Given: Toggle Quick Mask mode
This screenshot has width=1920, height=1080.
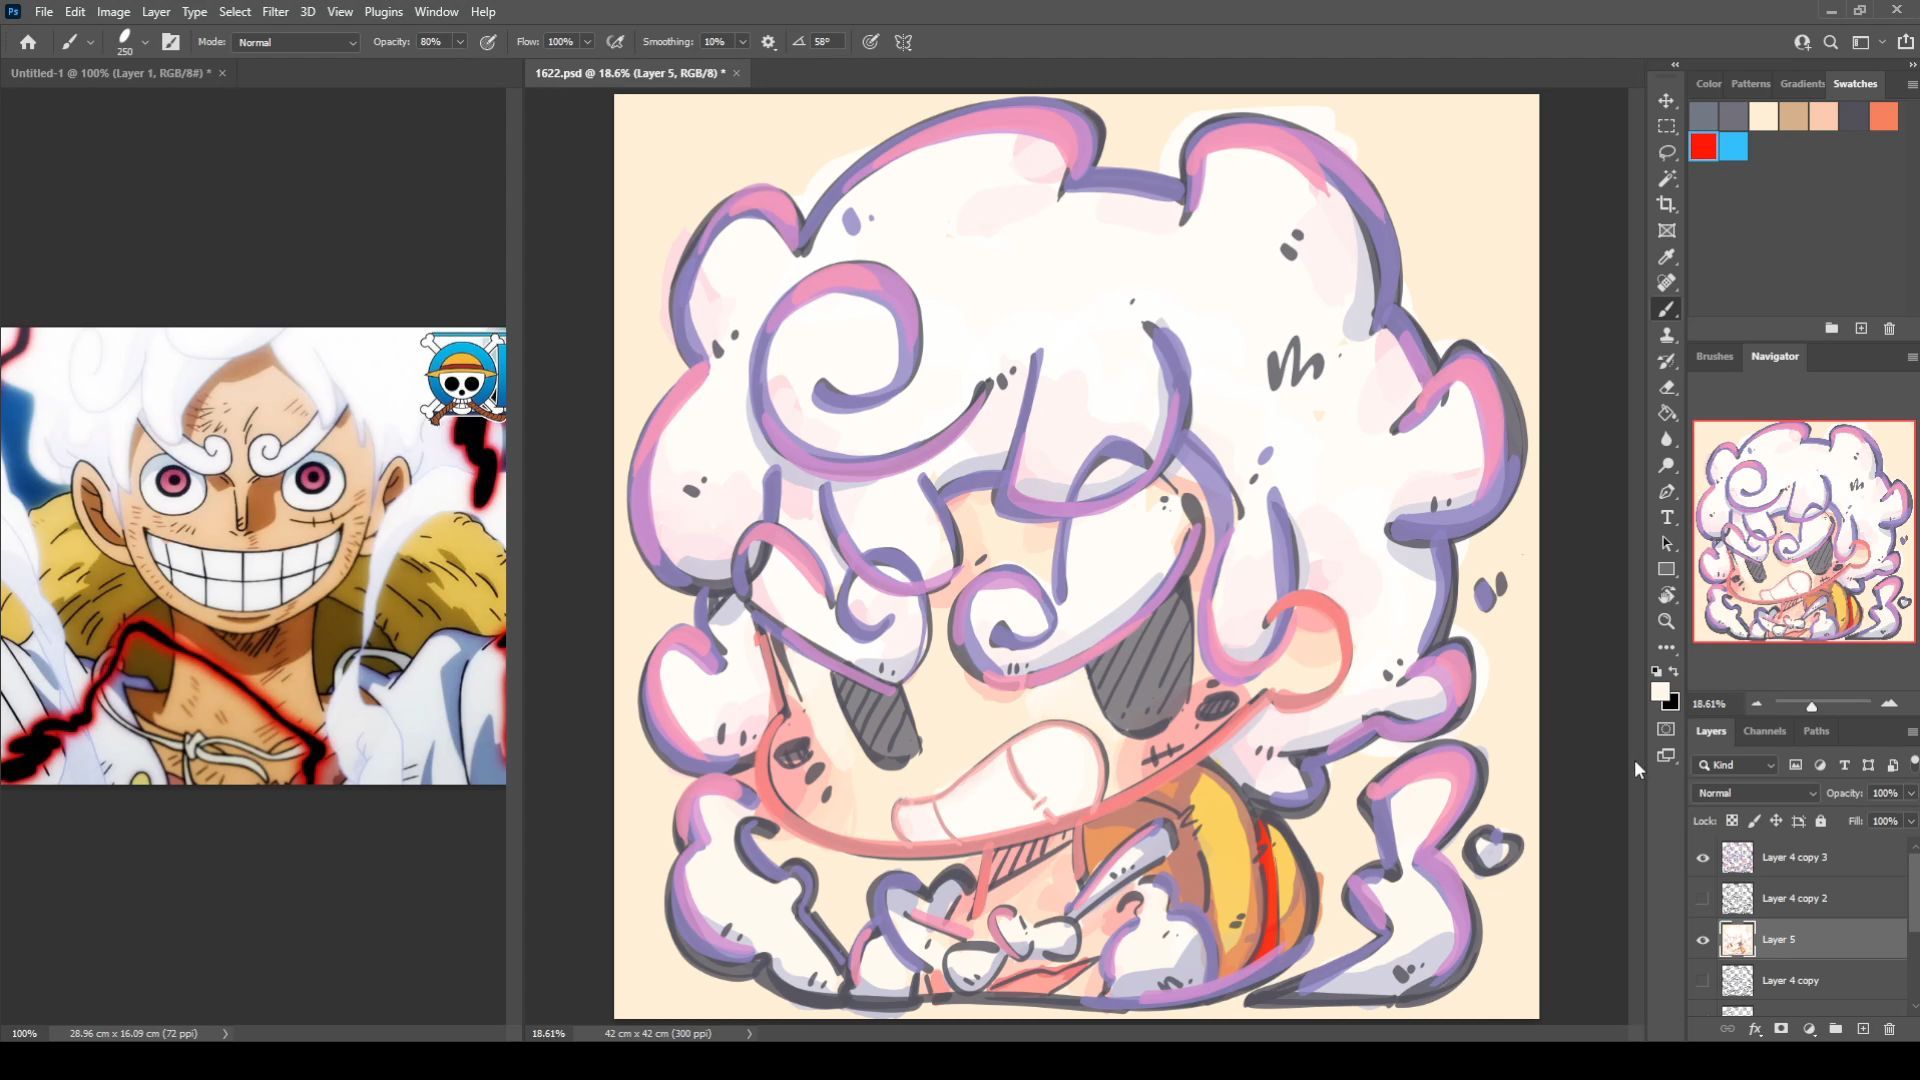Looking at the screenshot, I should tap(1666, 729).
